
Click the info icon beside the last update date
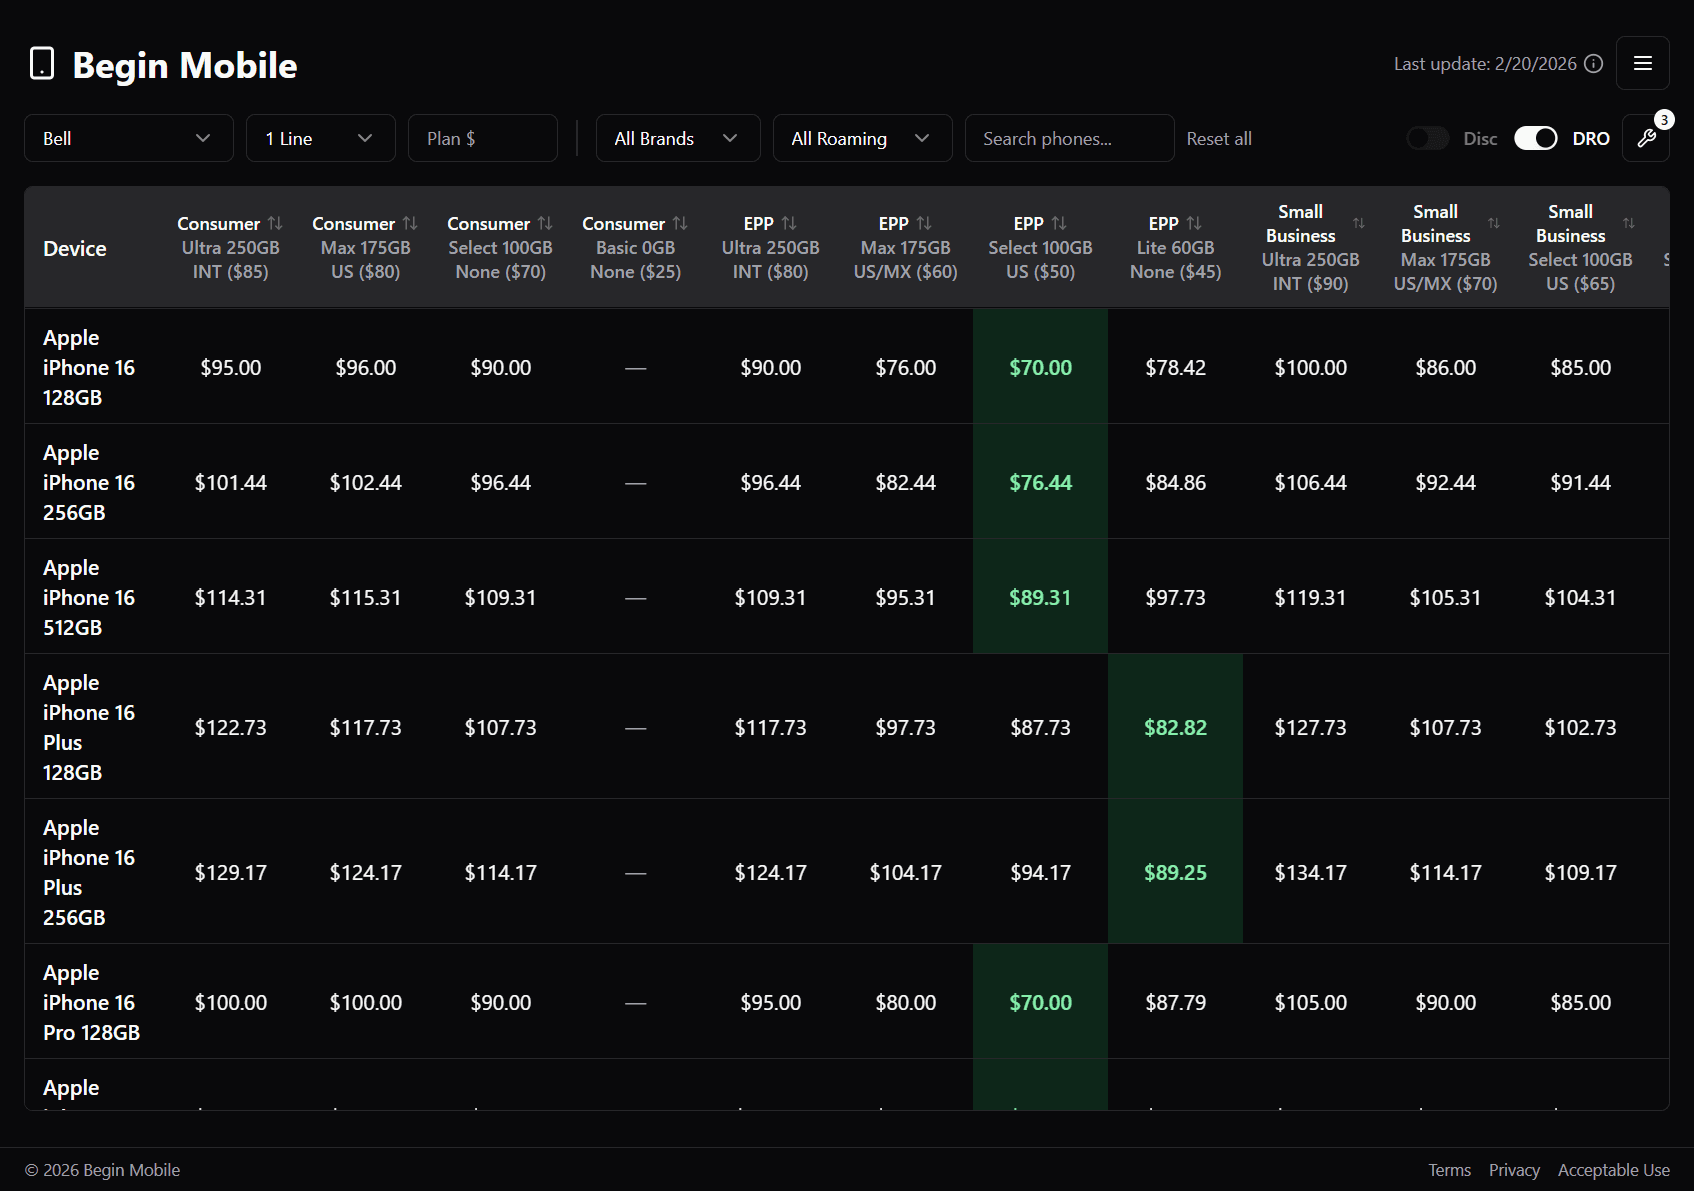point(1593,63)
